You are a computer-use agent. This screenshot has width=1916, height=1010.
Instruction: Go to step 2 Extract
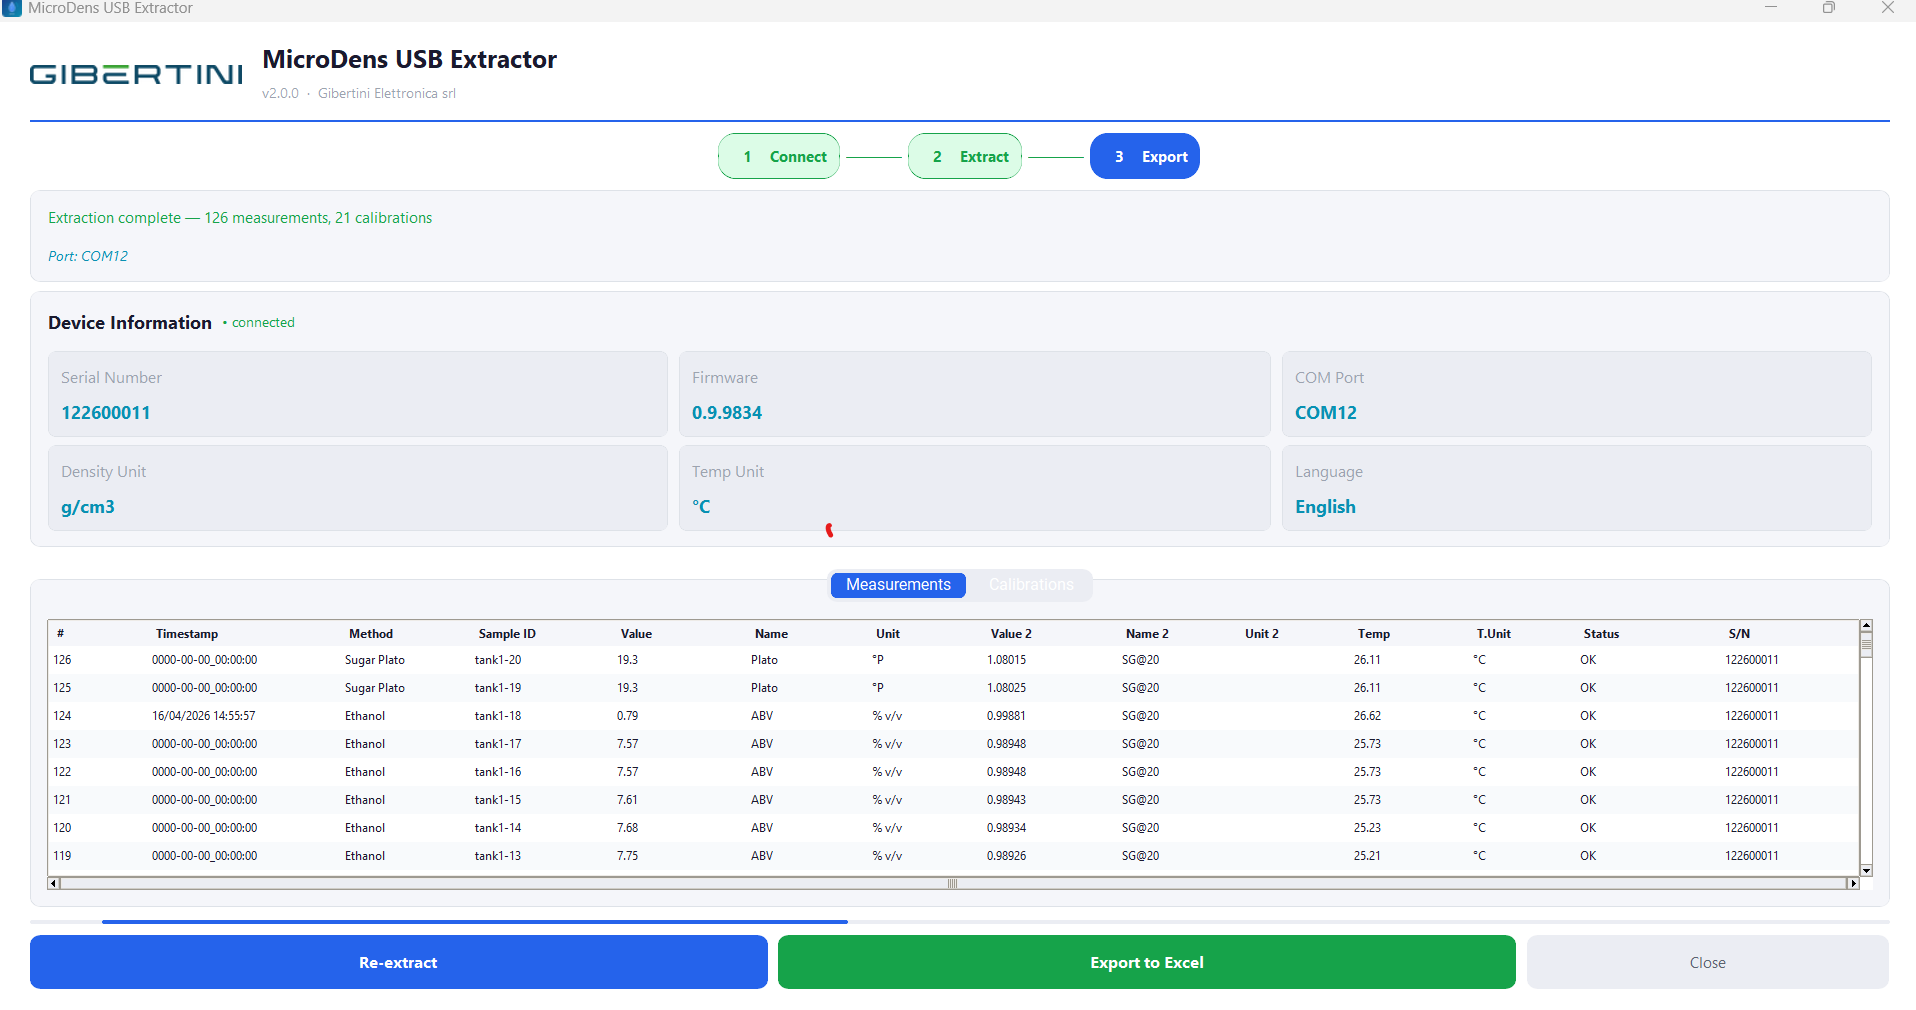point(965,156)
